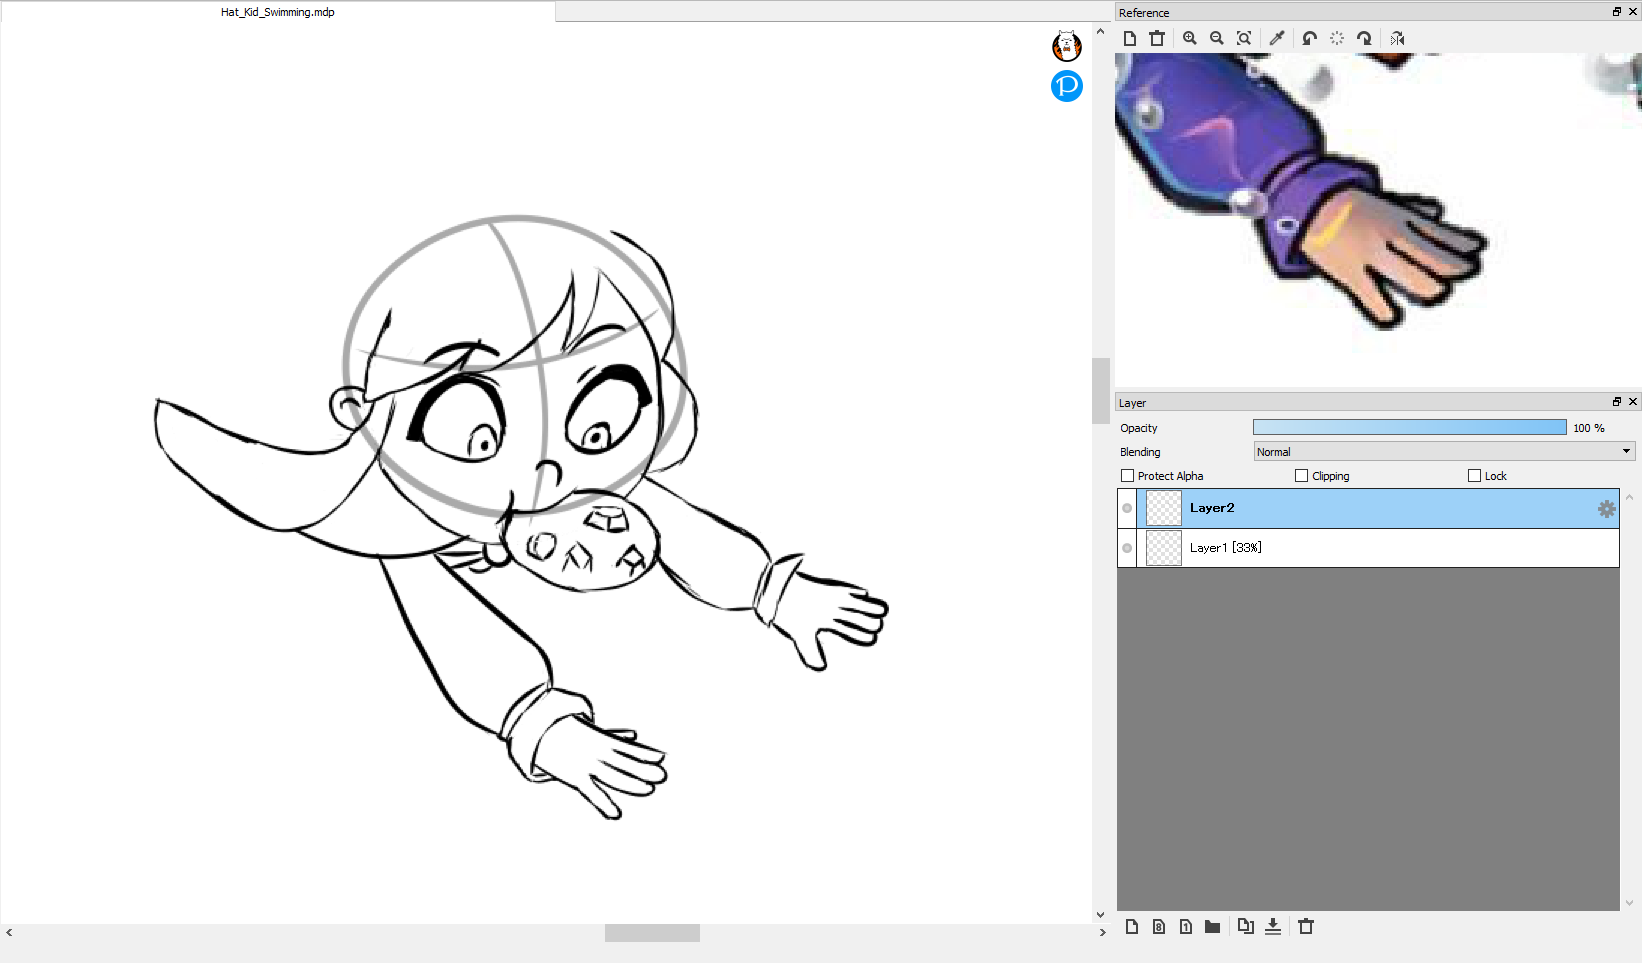Click canvas scroll up arrow
This screenshot has width=1642, height=963.
1101,32
